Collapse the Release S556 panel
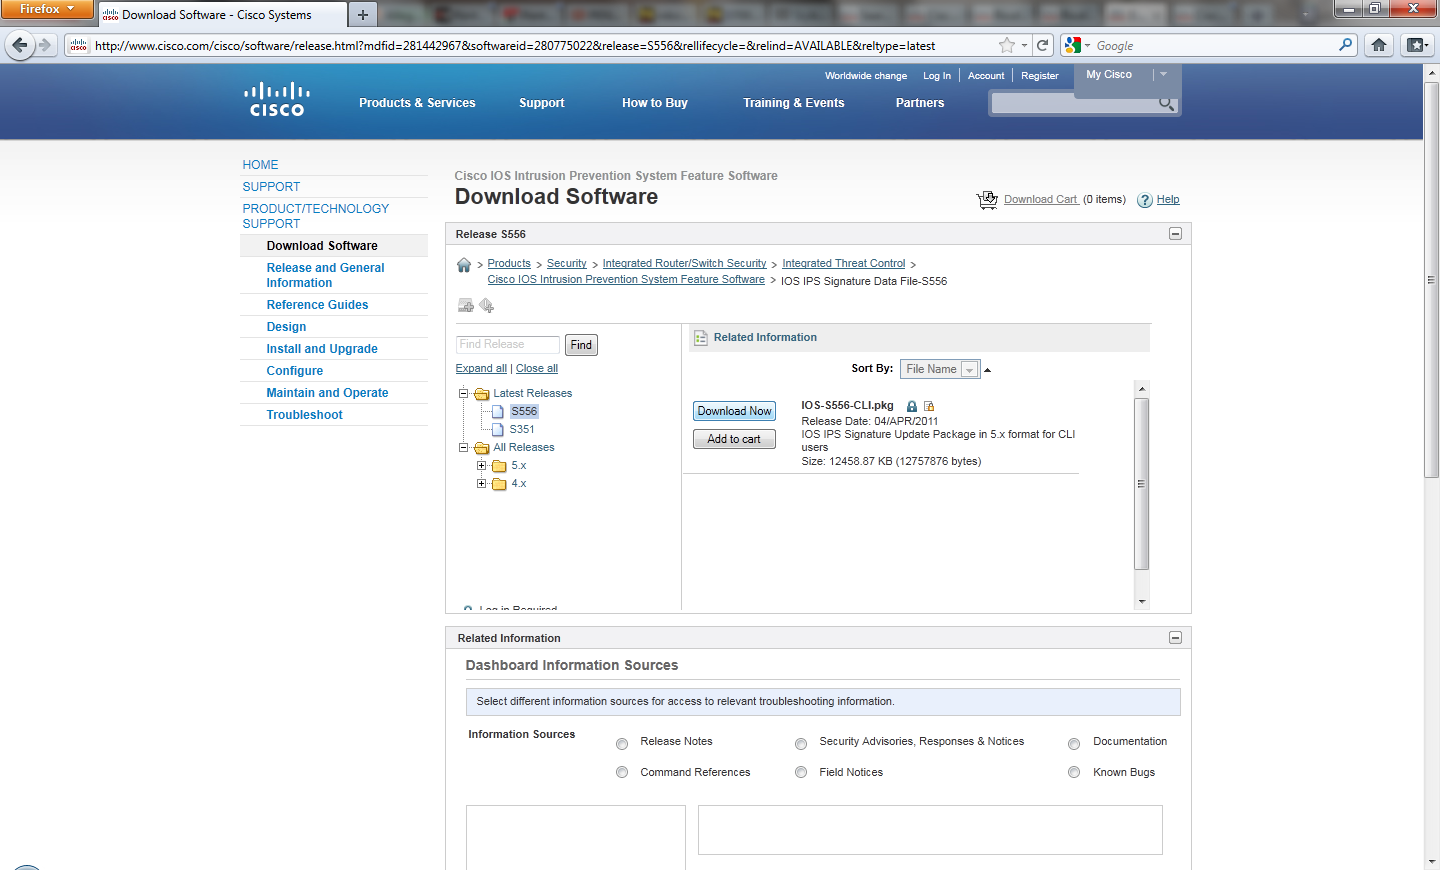Viewport: 1440px width, 870px height. [x=1176, y=234]
